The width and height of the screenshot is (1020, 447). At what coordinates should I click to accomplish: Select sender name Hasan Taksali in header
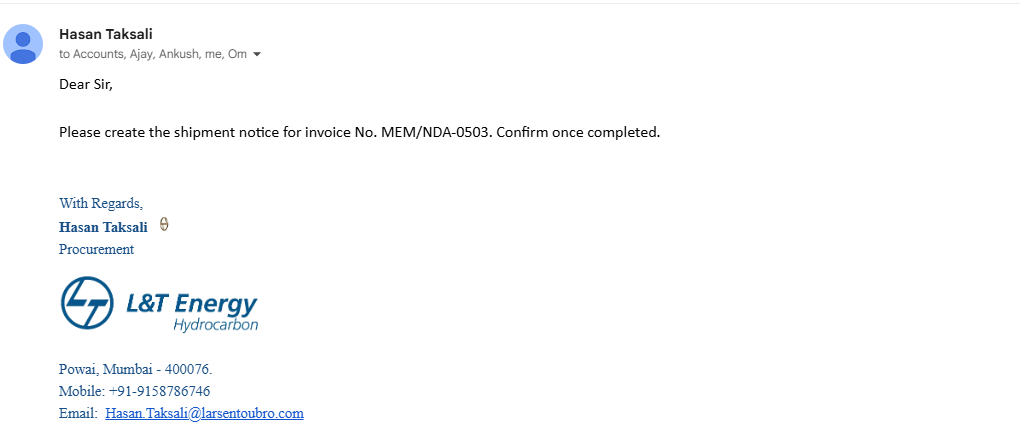point(106,34)
